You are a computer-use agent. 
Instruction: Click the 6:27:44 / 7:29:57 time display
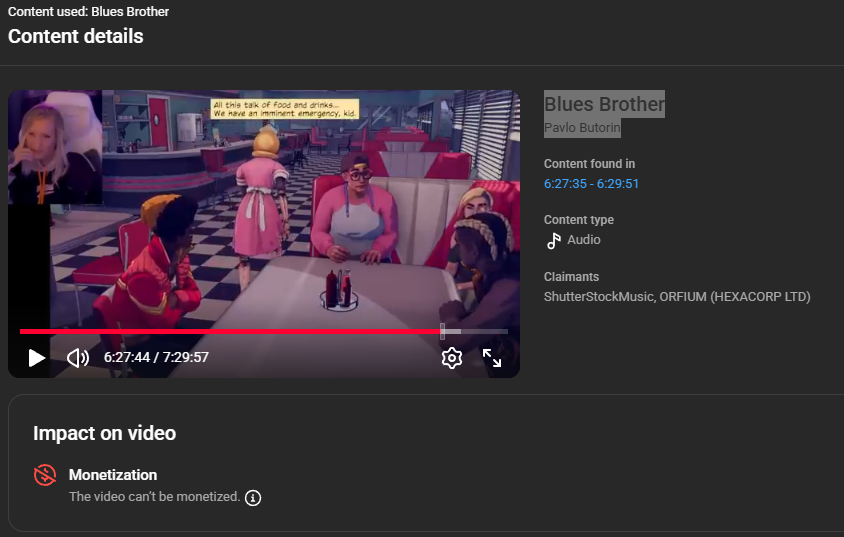pos(156,357)
